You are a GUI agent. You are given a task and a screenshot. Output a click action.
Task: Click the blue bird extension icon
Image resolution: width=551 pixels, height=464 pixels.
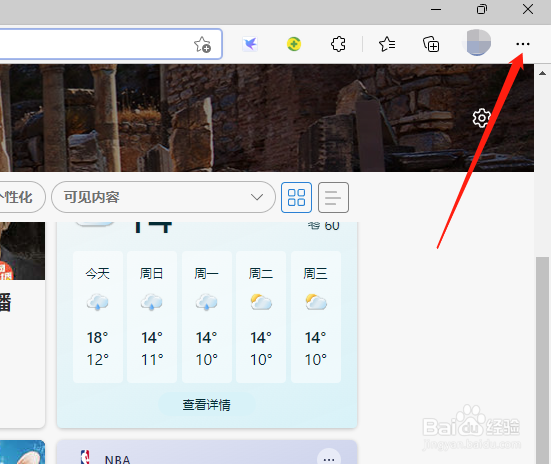pos(250,44)
